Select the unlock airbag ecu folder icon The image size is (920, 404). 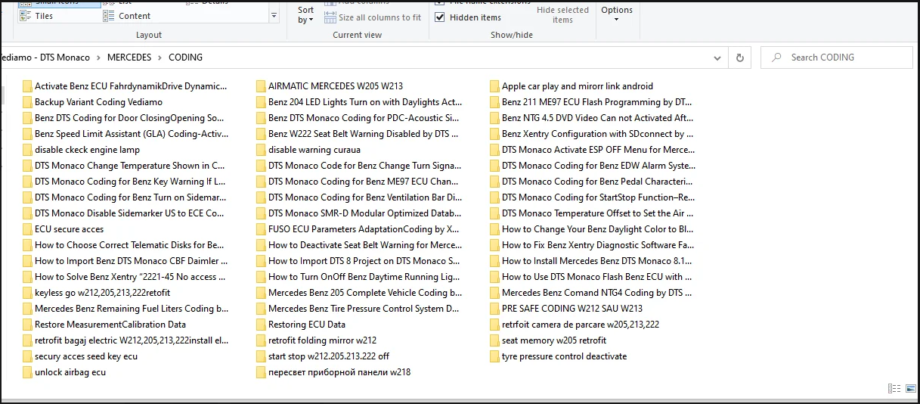pos(27,372)
